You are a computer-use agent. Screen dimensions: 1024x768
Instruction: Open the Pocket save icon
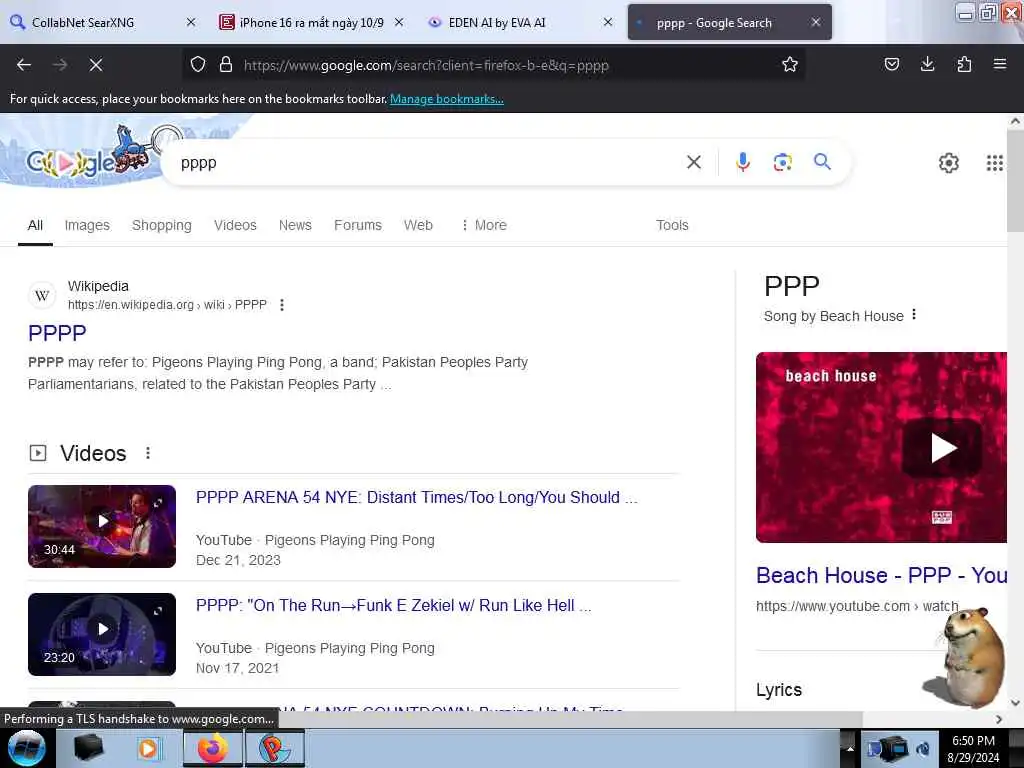[x=892, y=64]
